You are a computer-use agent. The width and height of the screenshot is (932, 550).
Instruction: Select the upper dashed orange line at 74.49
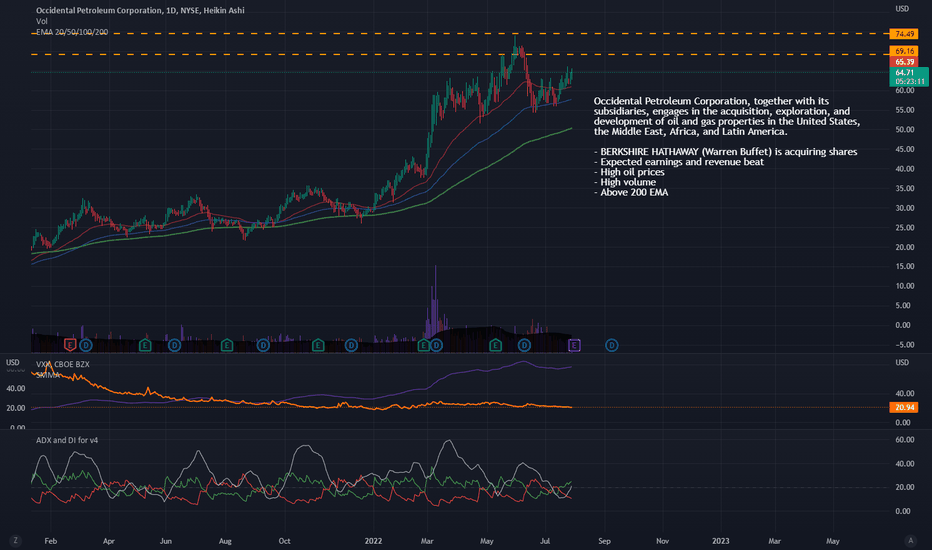coord(459,34)
